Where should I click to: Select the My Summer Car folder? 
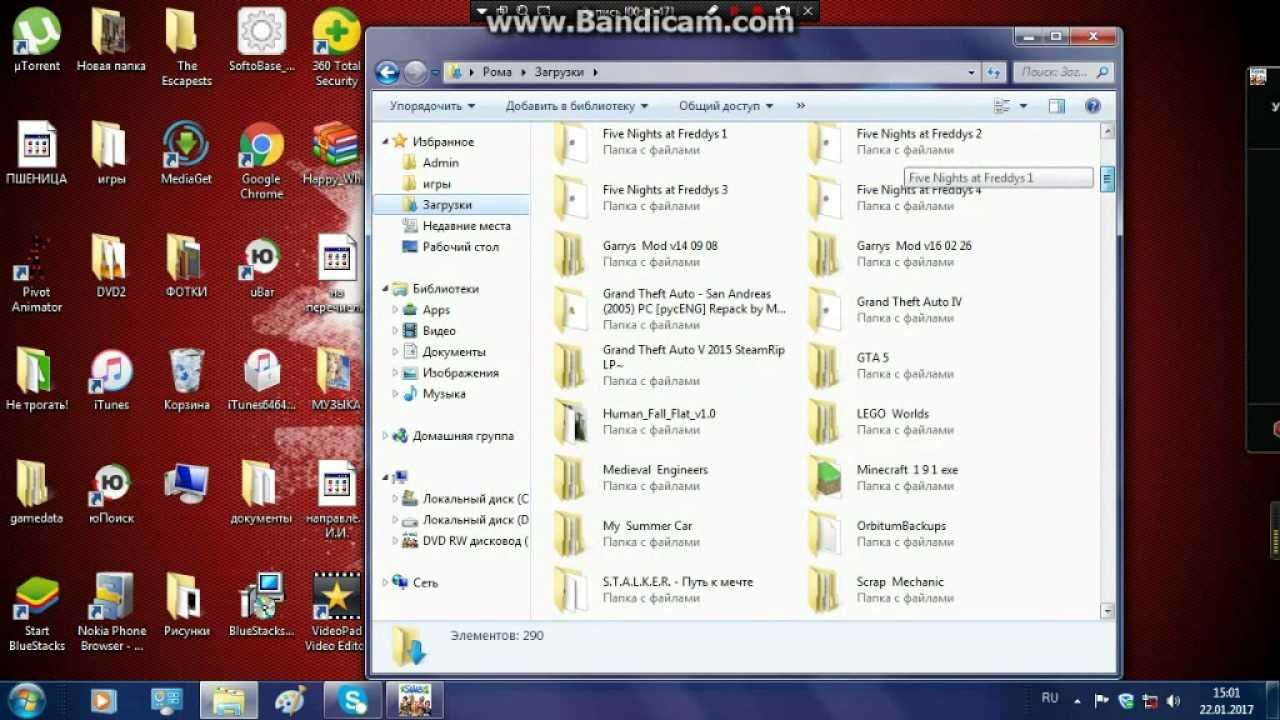point(648,533)
